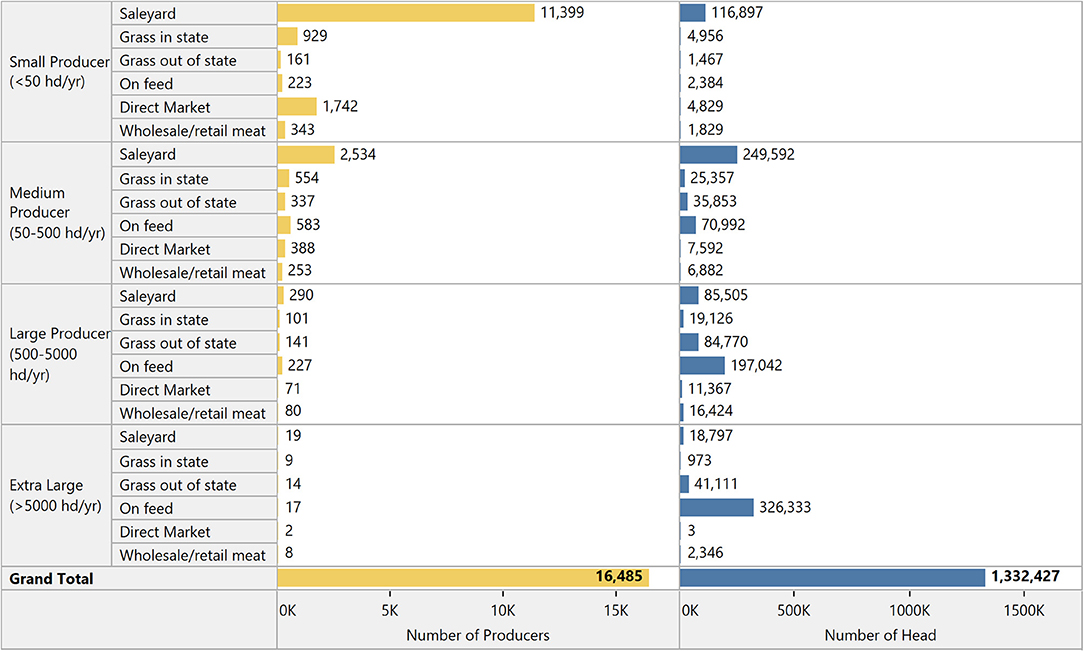The width and height of the screenshot is (1084, 651).
Task: Click the blue bar labeled 326,333
Action: click(x=717, y=507)
